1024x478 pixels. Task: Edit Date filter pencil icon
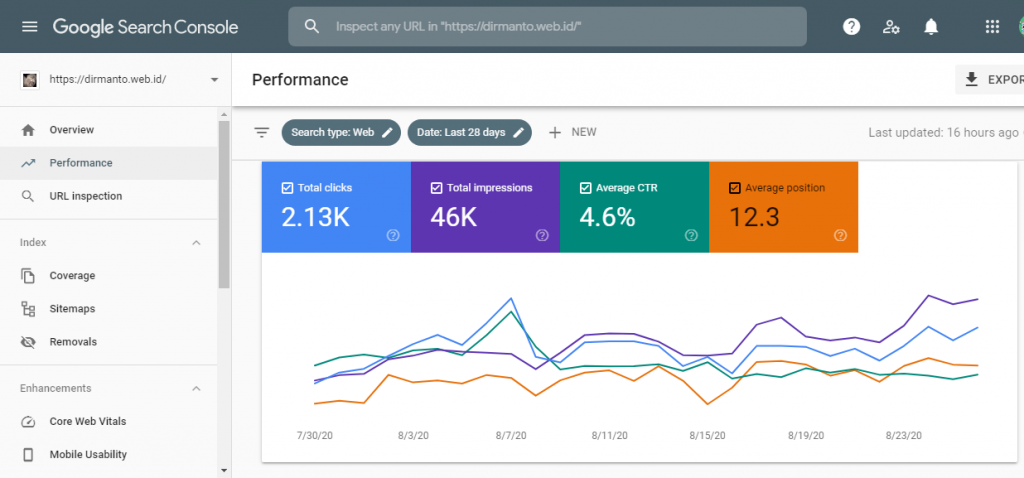click(x=519, y=133)
